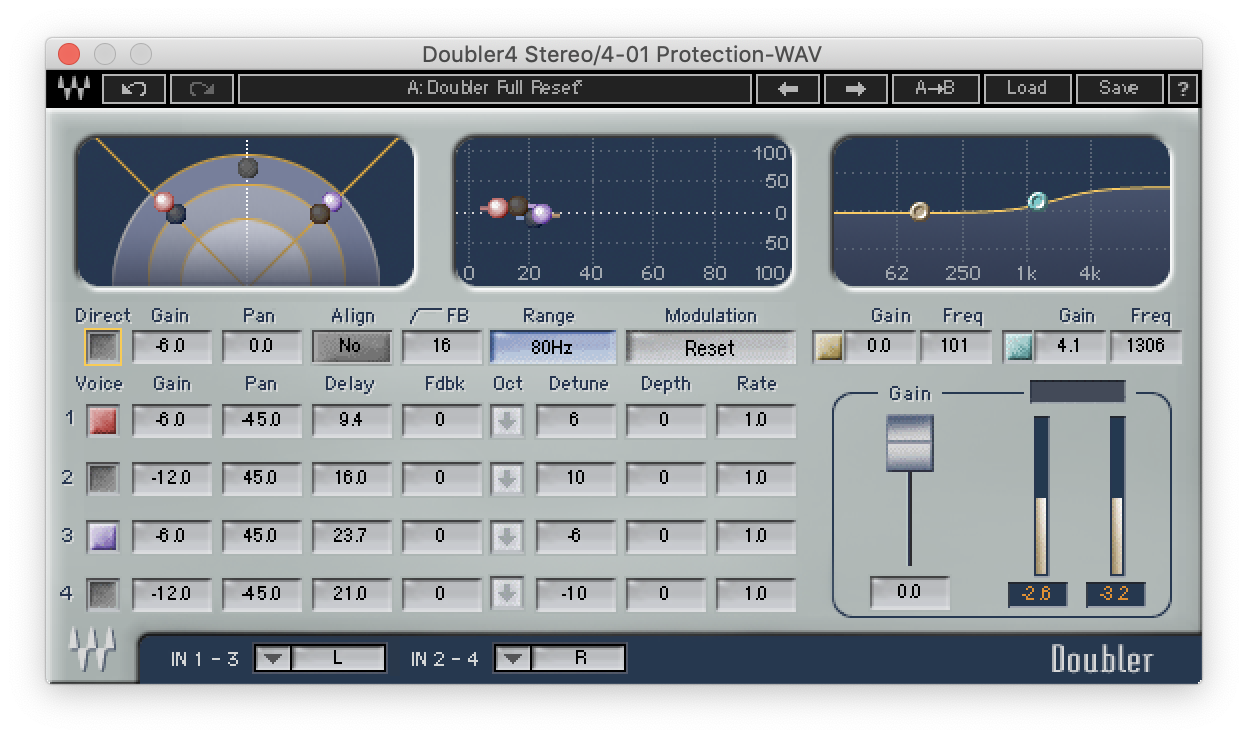
Task: Select the red voice 1 ball in the pan display
Action: [164, 202]
